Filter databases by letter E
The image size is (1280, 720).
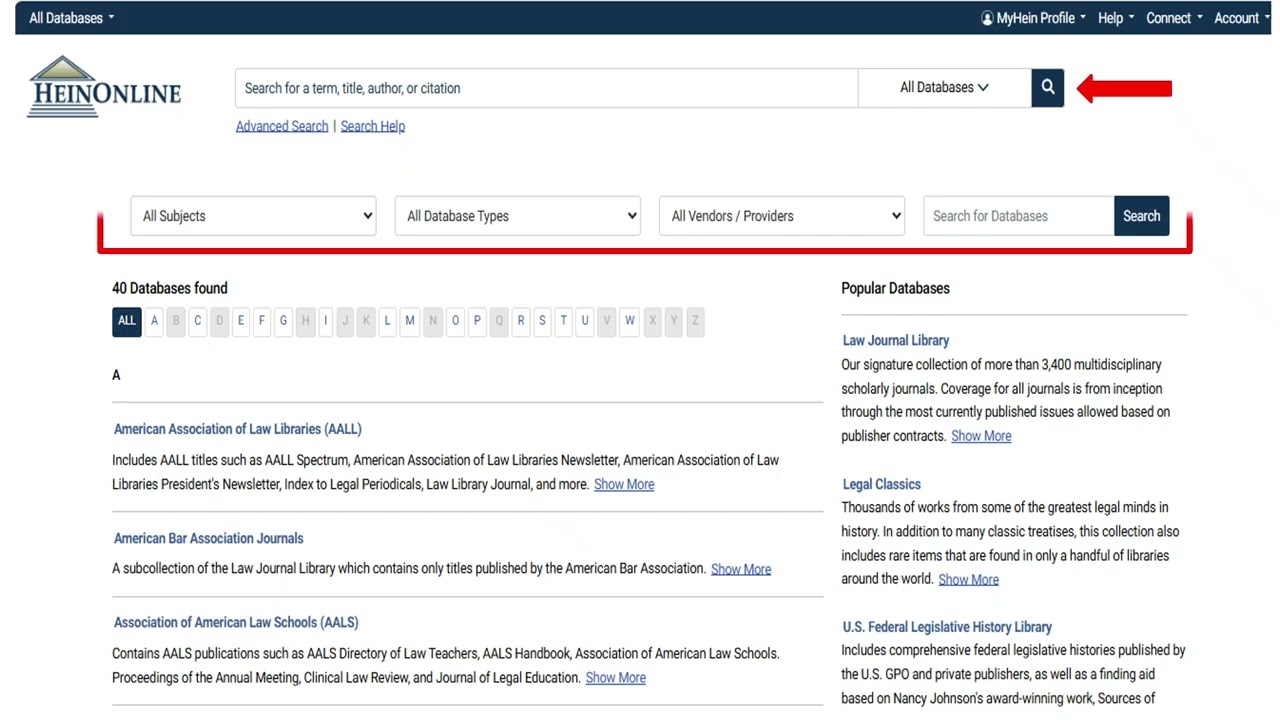click(x=240, y=321)
